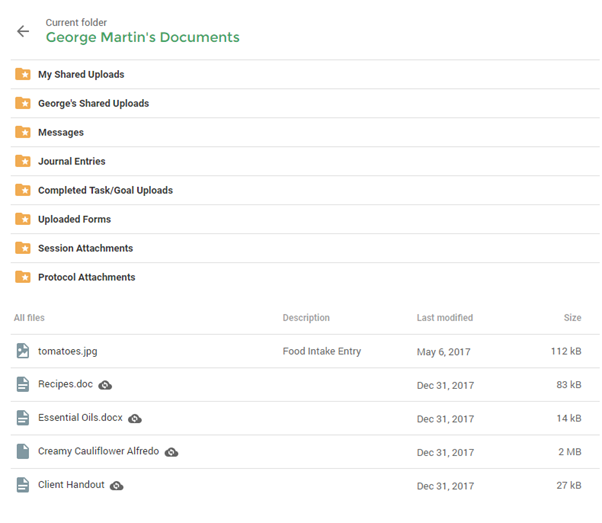Click cloud icon next to Recipes.doc
This screenshot has height=523, width=602.
point(105,385)
